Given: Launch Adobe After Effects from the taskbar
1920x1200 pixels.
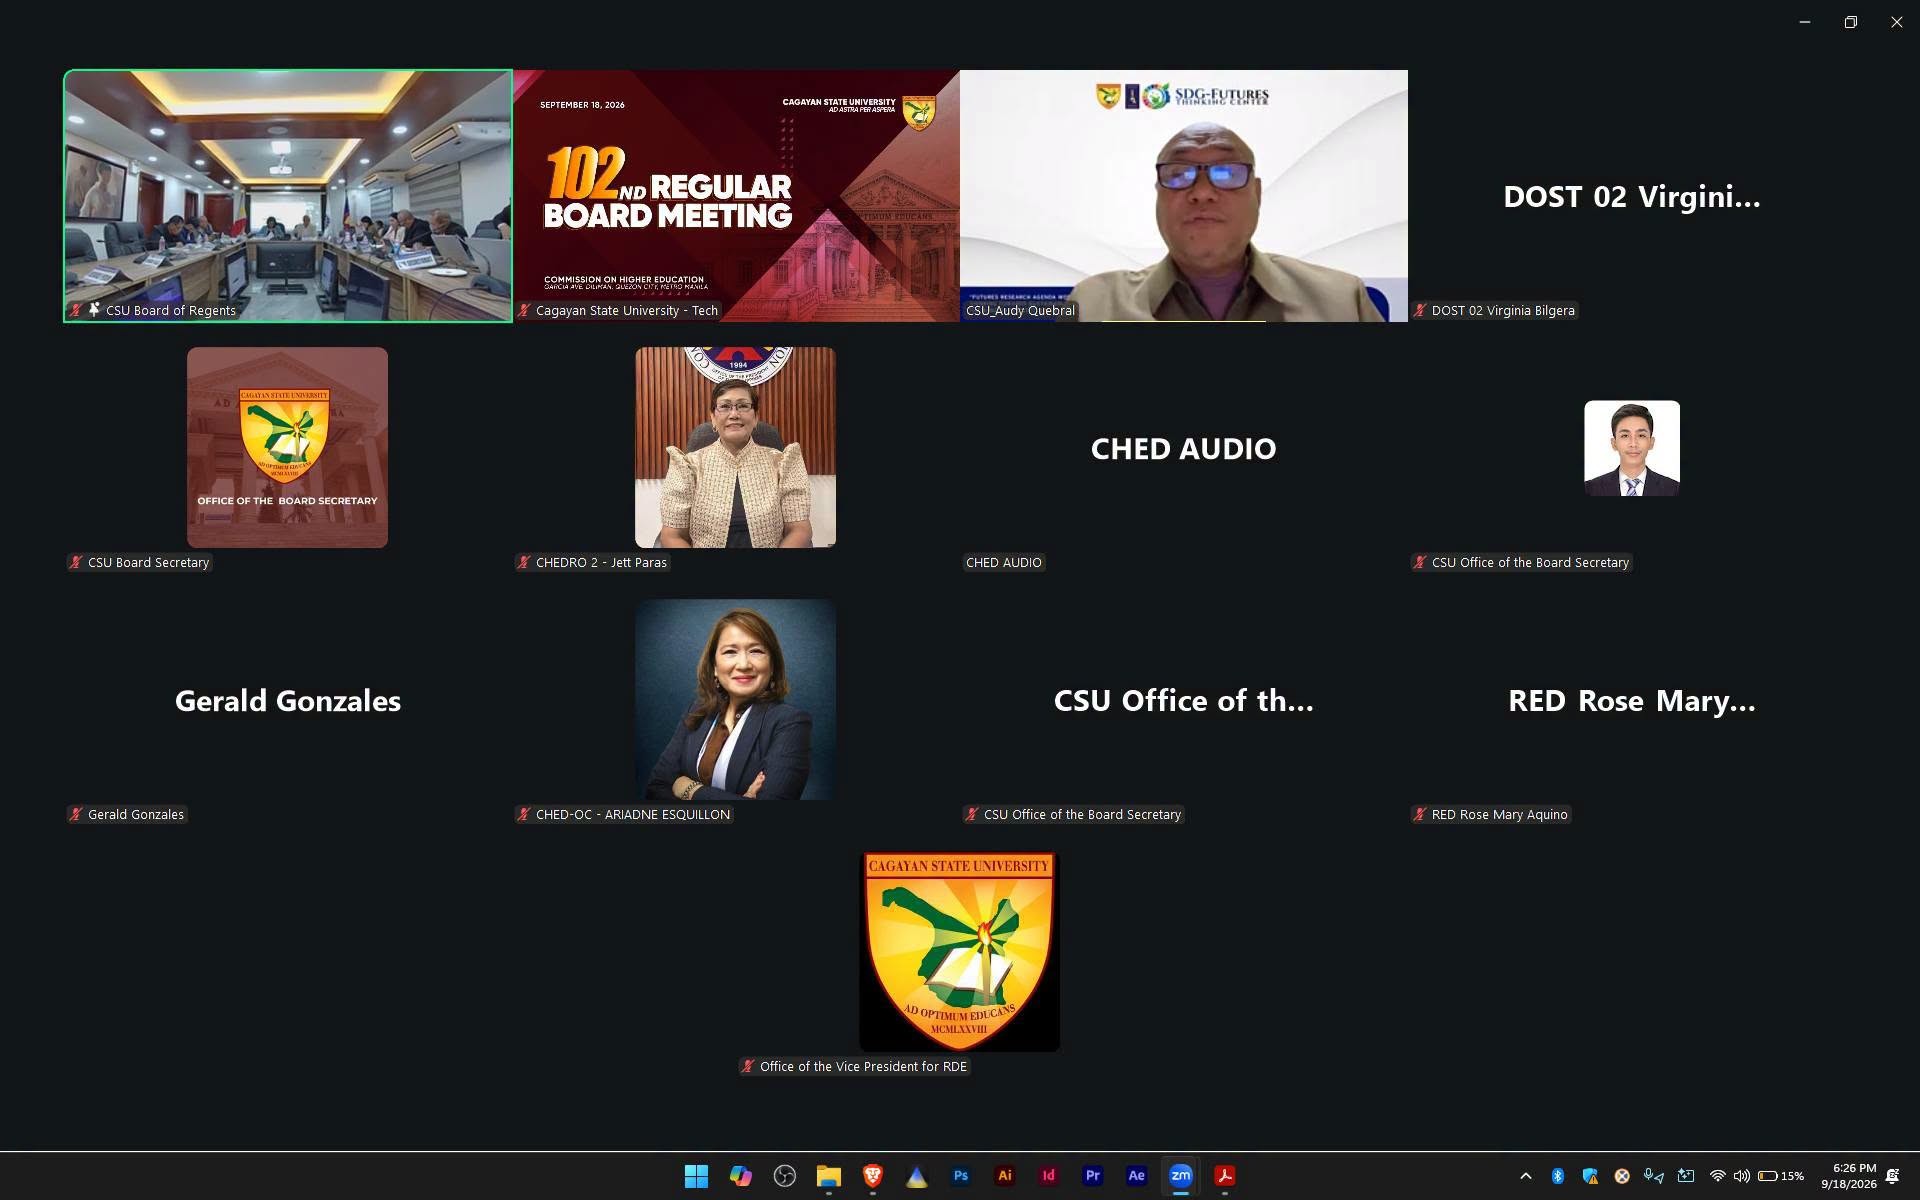Looking at the screenshot, I should (1136, 1176).
